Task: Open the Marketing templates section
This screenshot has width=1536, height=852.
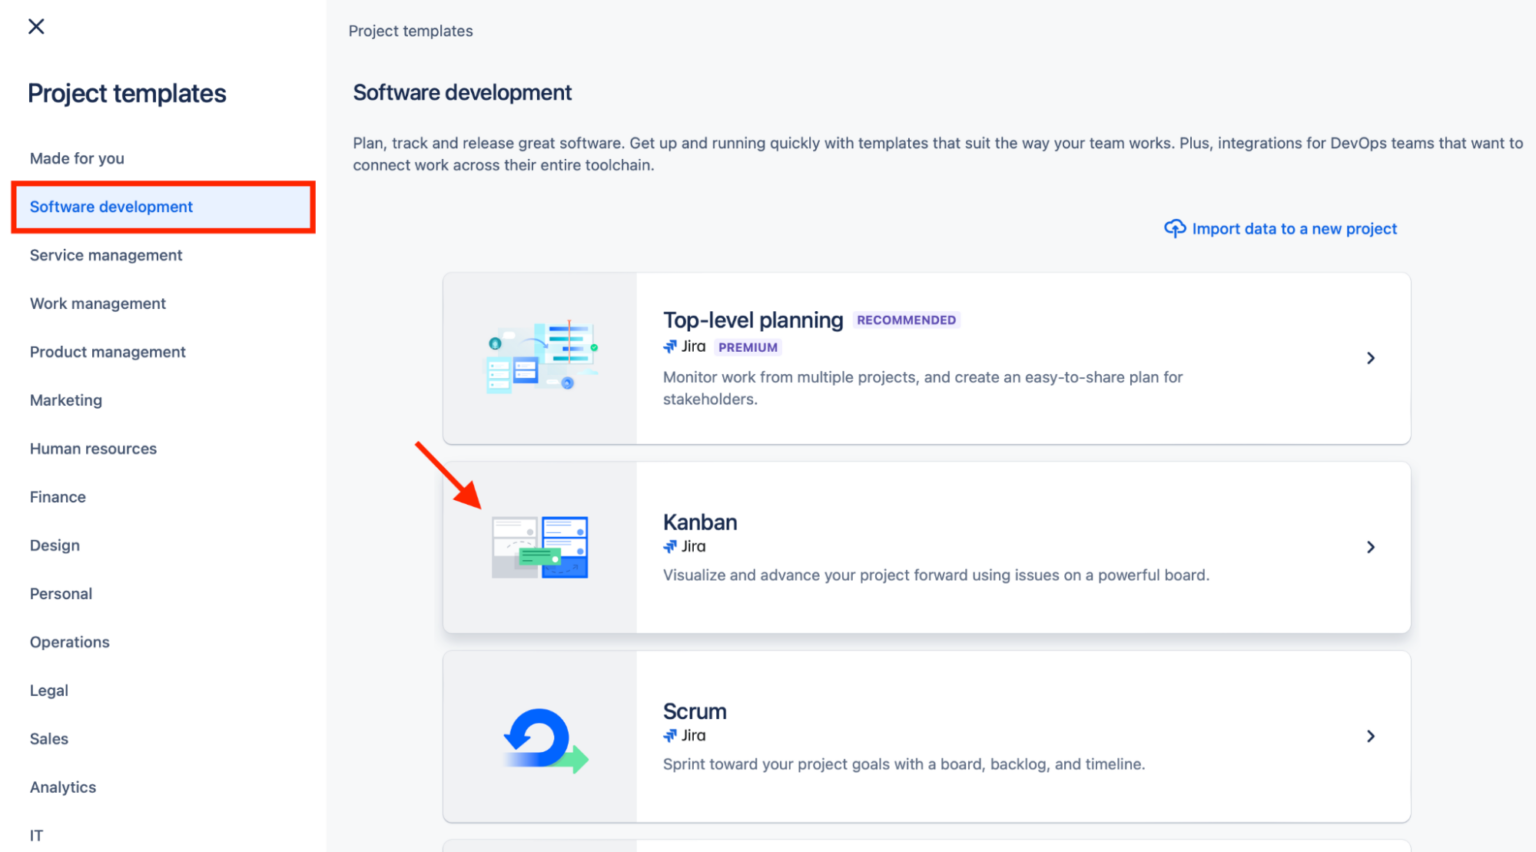Action: pyautogui.click(x=66, y=400)
